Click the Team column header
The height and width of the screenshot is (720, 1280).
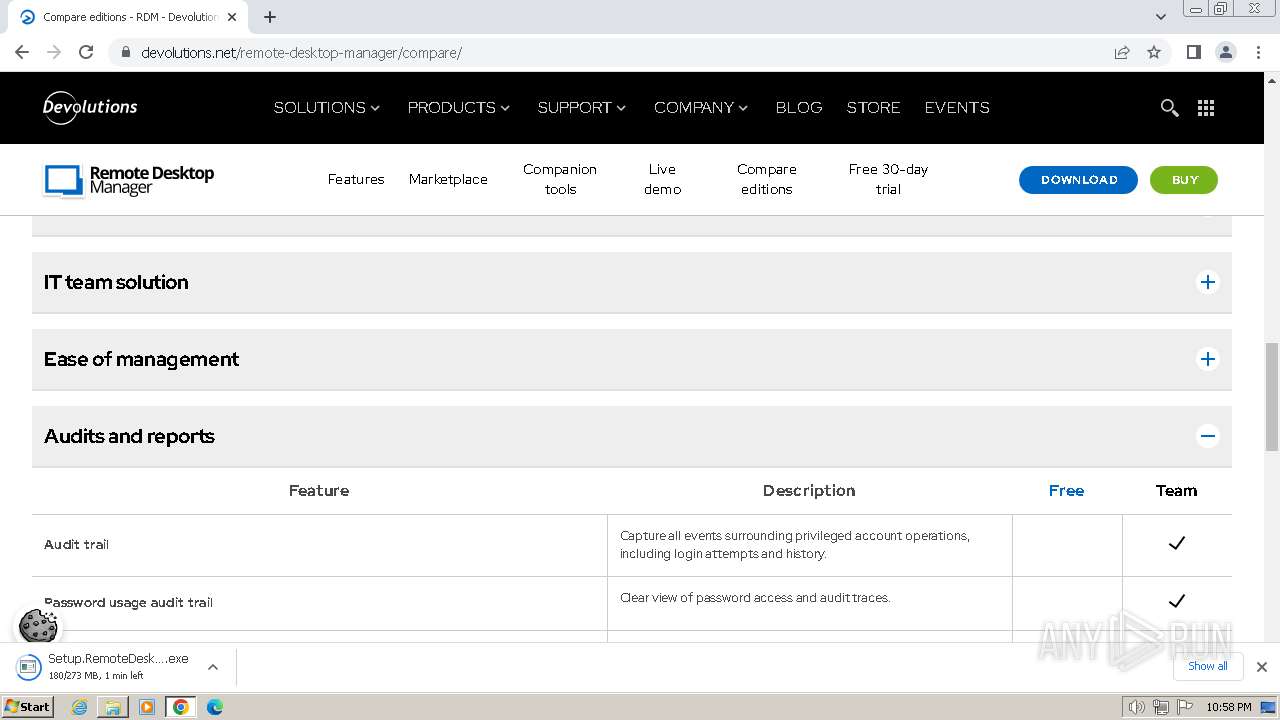point(1176,491)
